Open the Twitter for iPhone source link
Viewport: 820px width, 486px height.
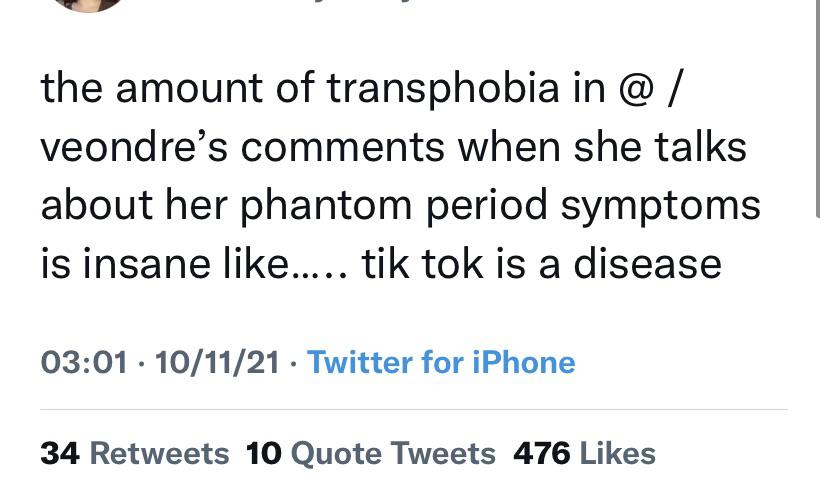[x=441, y=362]
